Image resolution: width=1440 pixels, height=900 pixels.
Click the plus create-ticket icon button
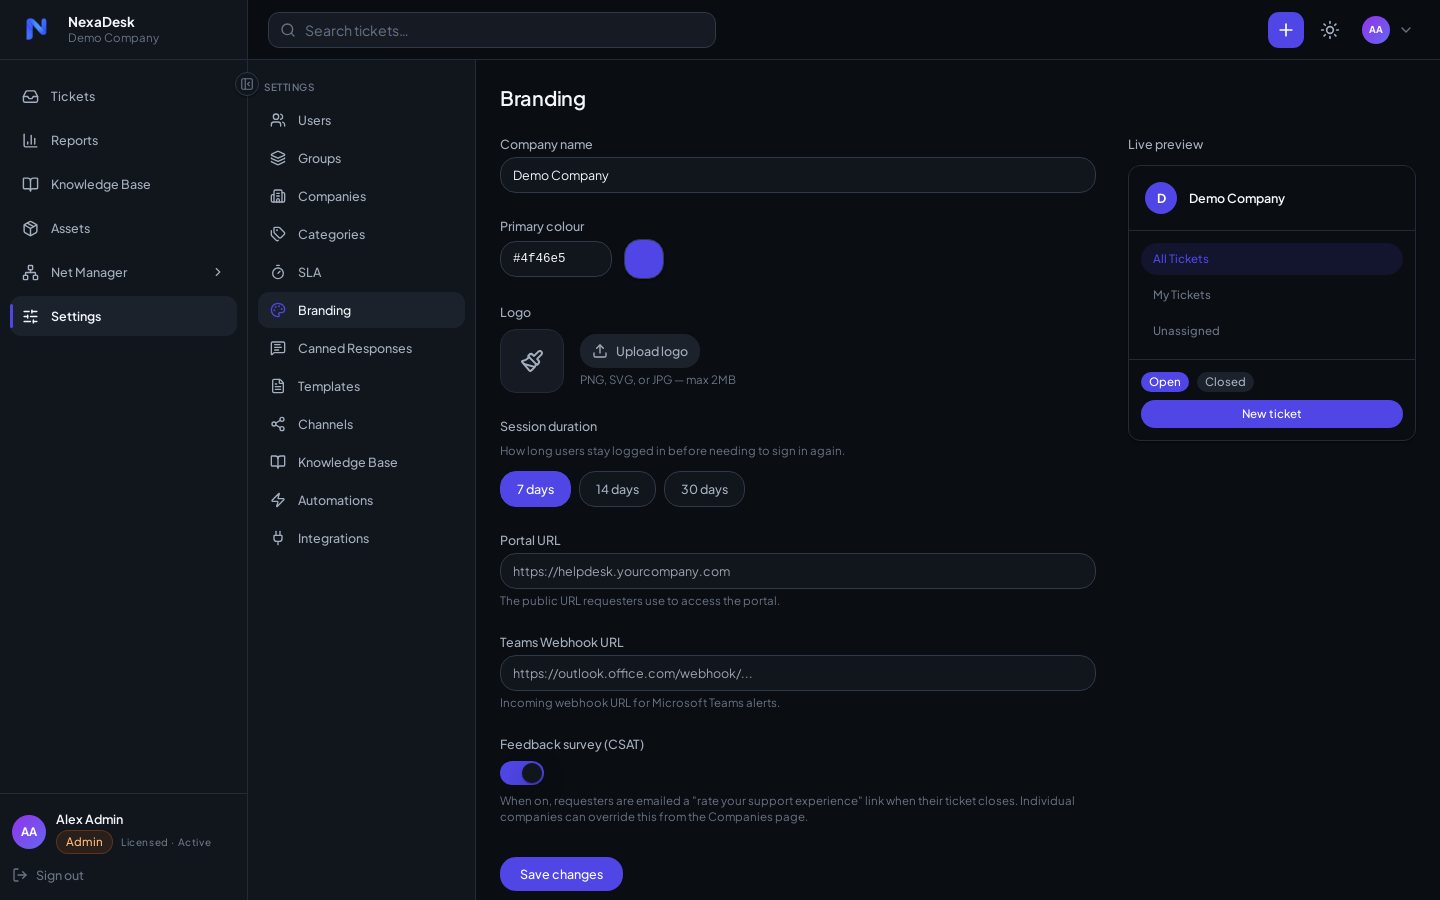click(x=1285, y=30)
